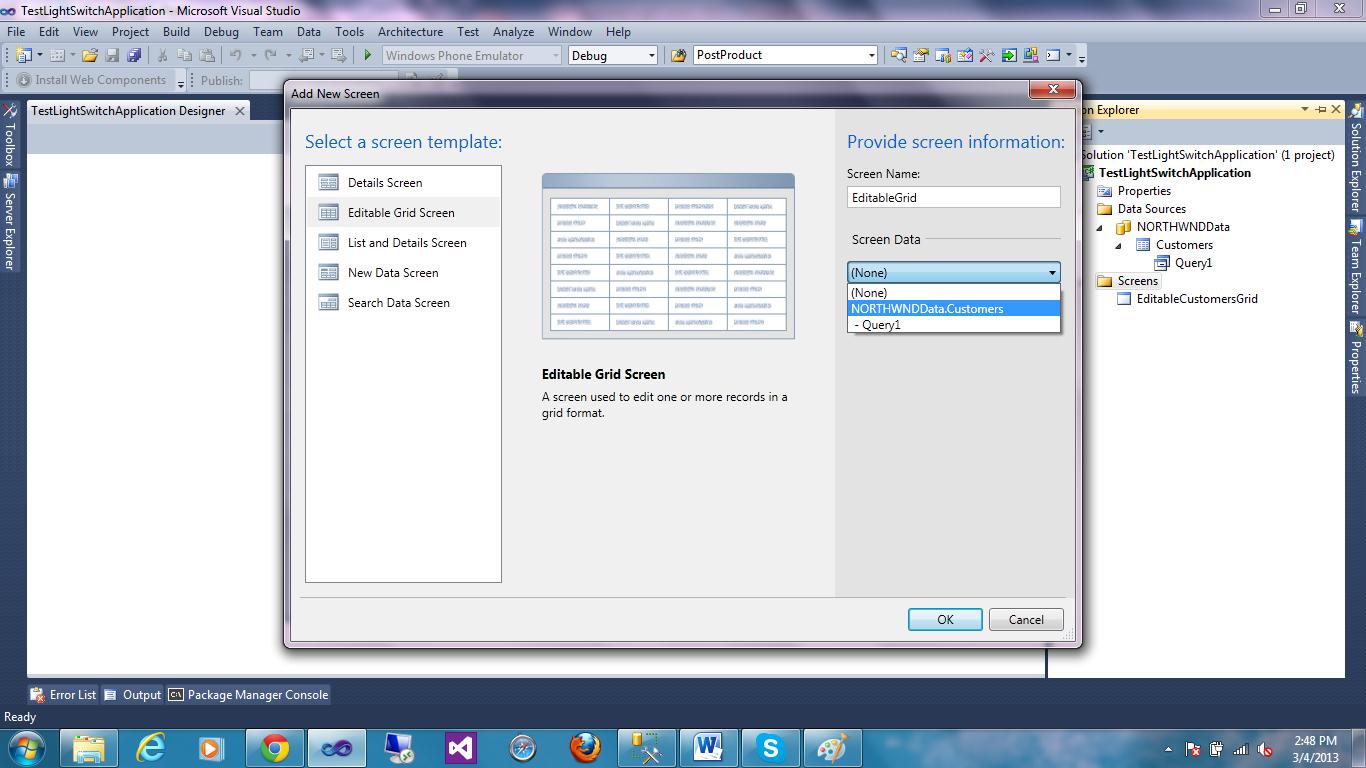This screenshot has width=1366, height=768.
Task: Open the Screen Data dropdown
Action: (x=953, y=272)
